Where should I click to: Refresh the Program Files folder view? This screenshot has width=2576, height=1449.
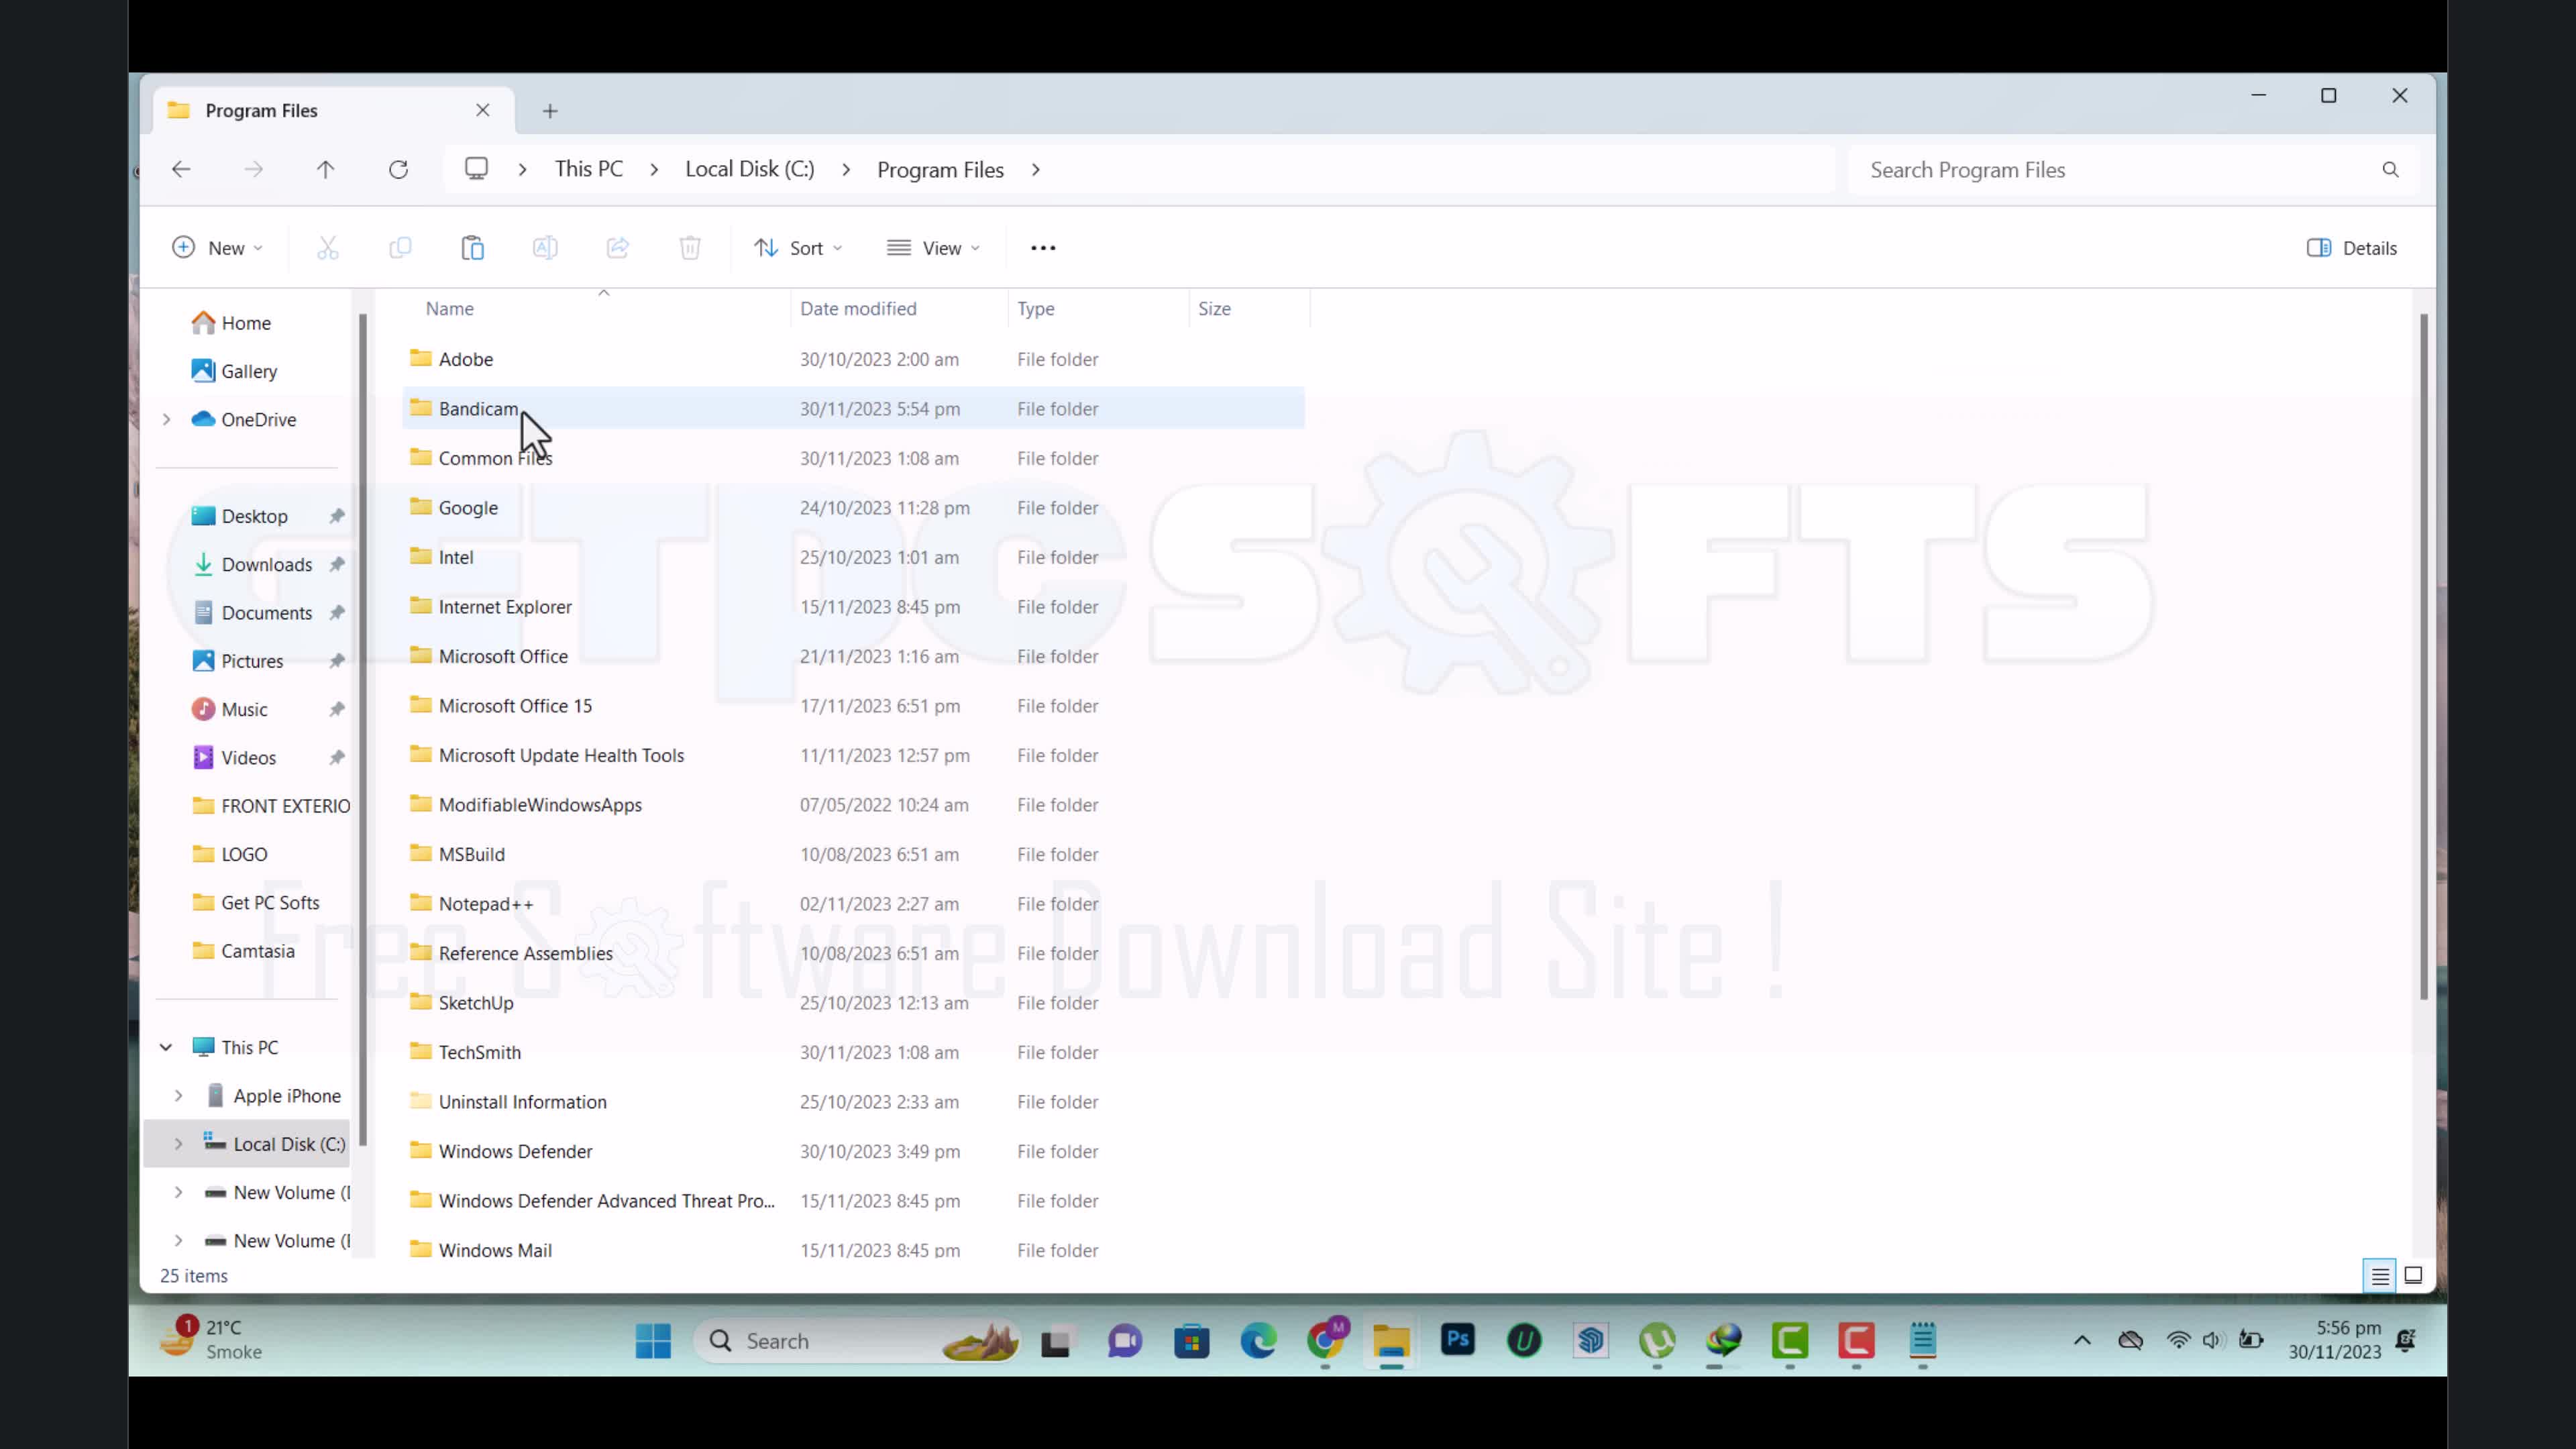point(398,170)
